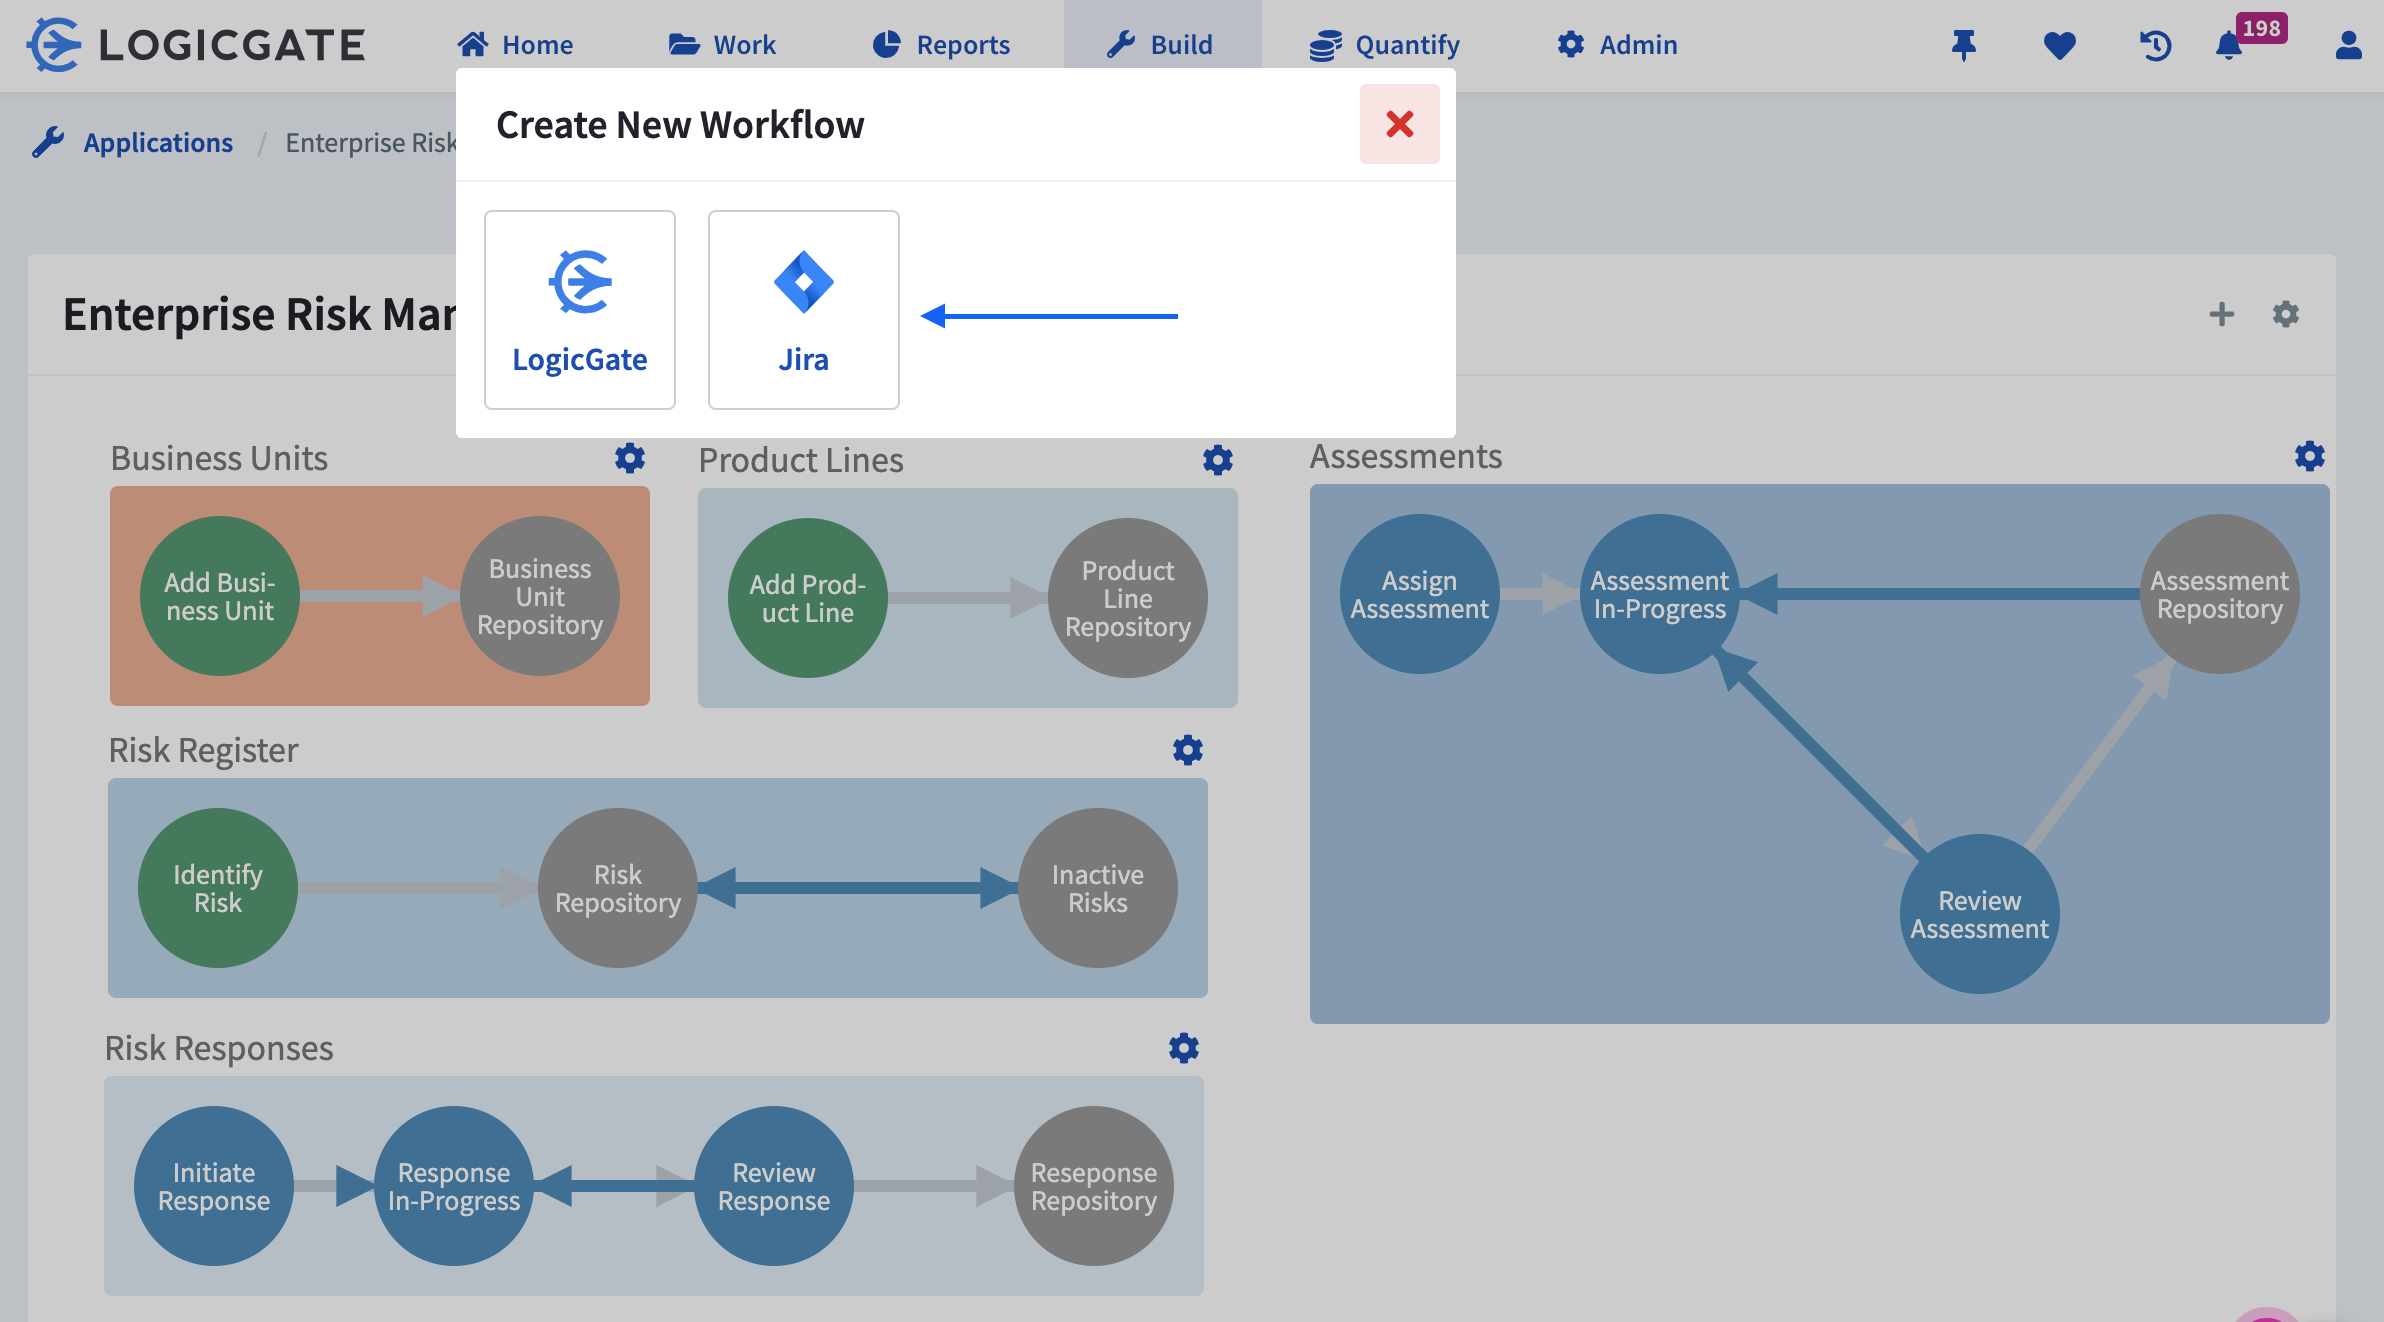Open the user profile icon
Screen dimensions: 2384x1322
pos(2348,45)
